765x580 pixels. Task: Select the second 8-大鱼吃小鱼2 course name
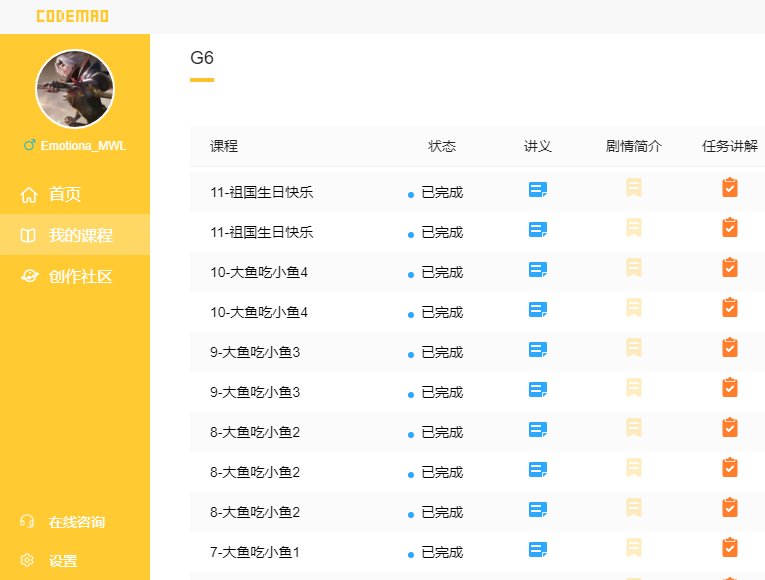click(x=255, y=472)
